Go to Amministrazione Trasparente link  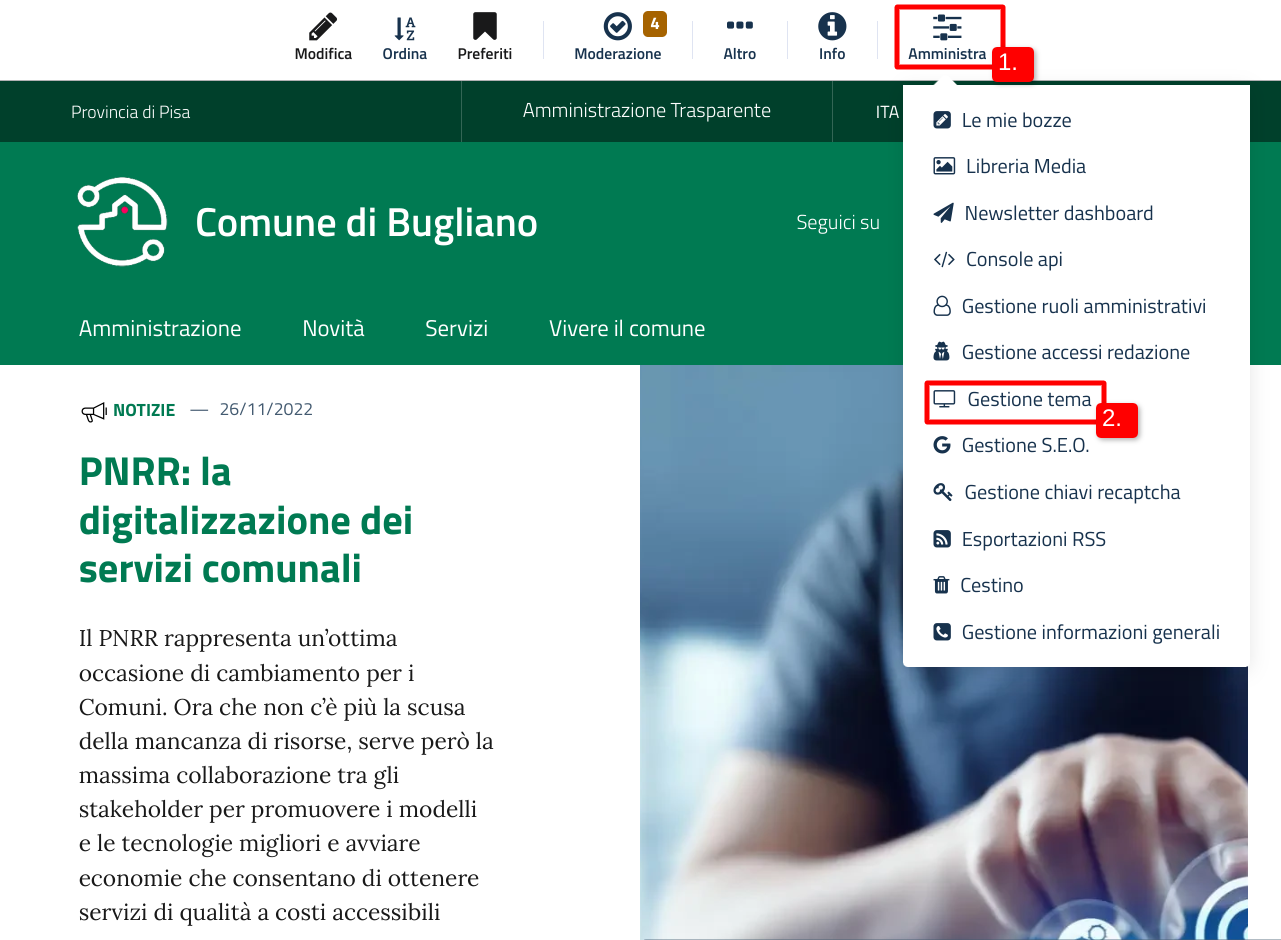pos(646,111)
